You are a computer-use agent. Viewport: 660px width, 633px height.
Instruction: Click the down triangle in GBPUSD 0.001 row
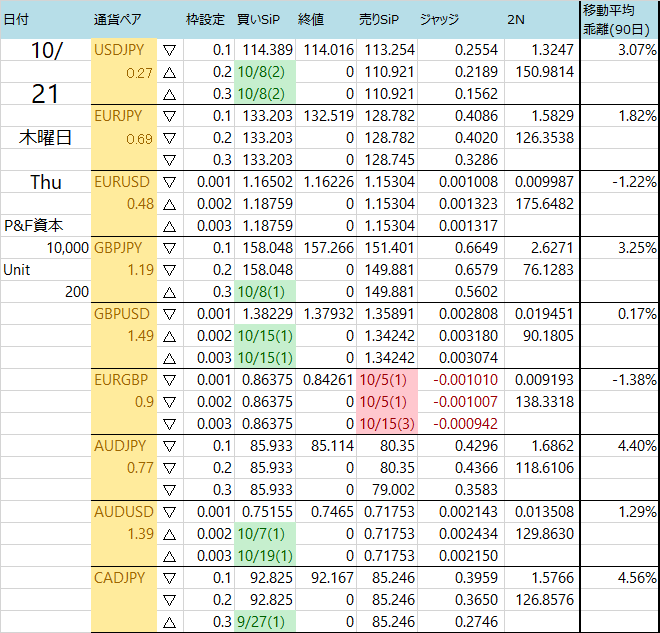170,314
